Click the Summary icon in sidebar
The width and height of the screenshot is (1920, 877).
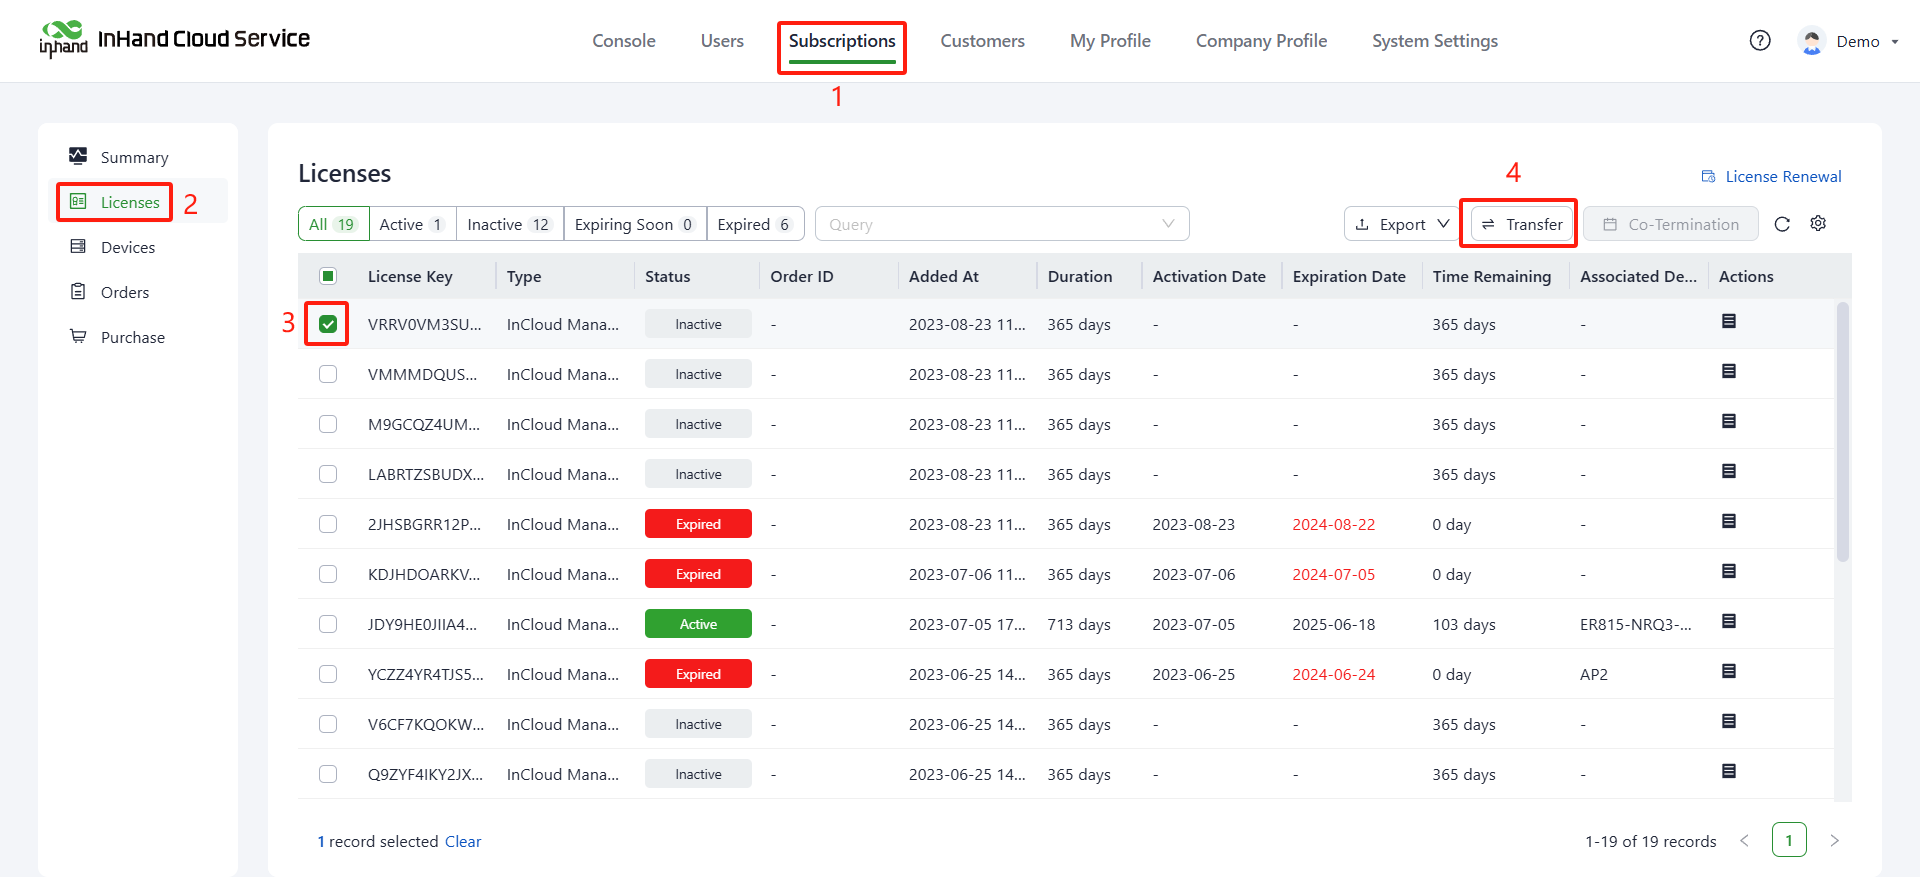(x=78, y=156)
